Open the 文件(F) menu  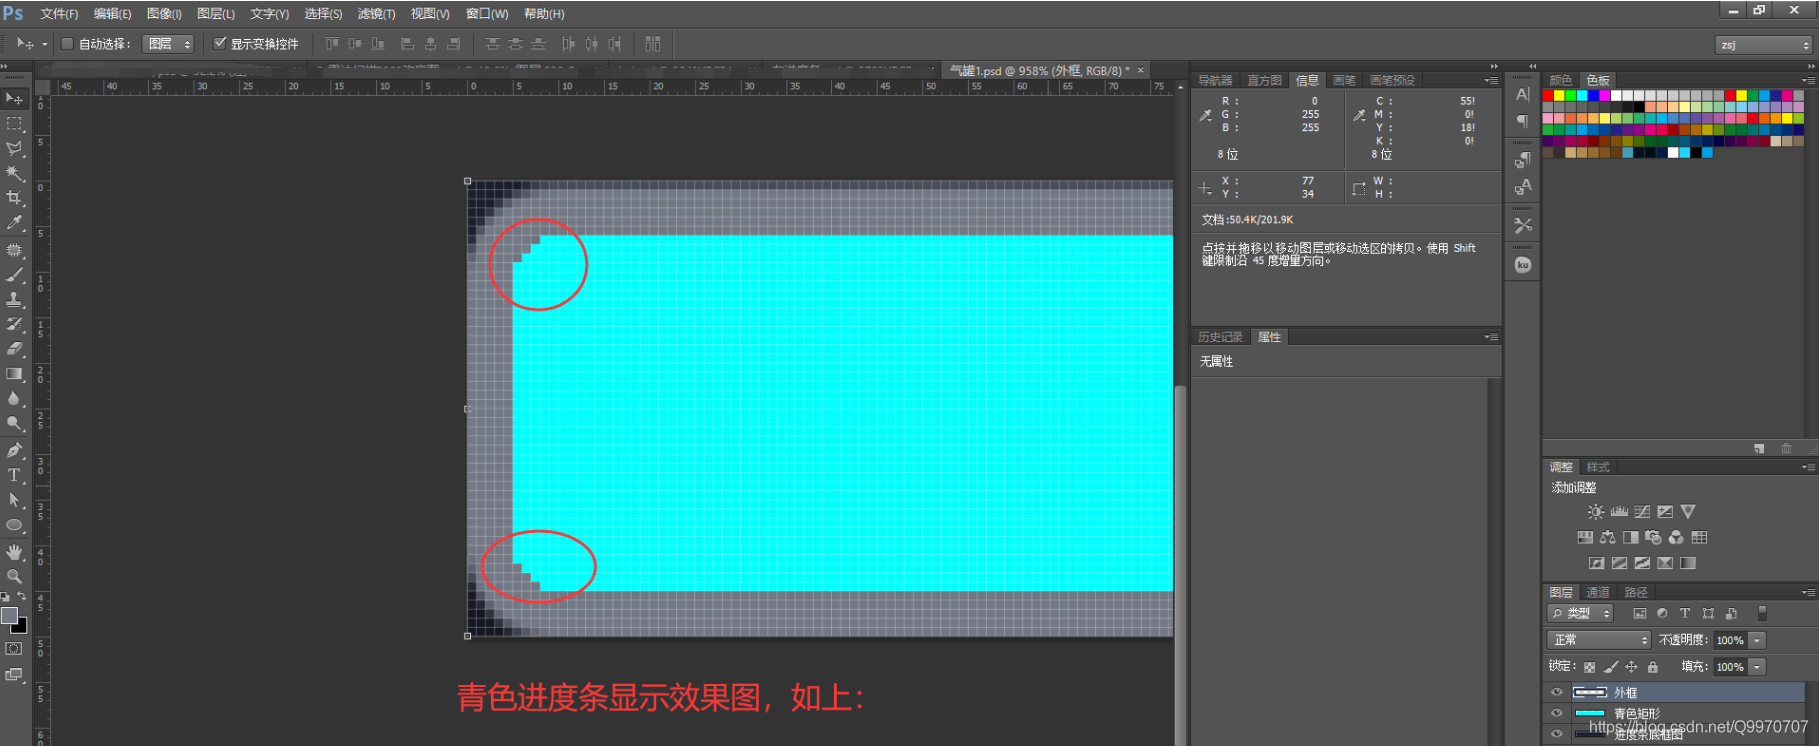tap(59, 14)
